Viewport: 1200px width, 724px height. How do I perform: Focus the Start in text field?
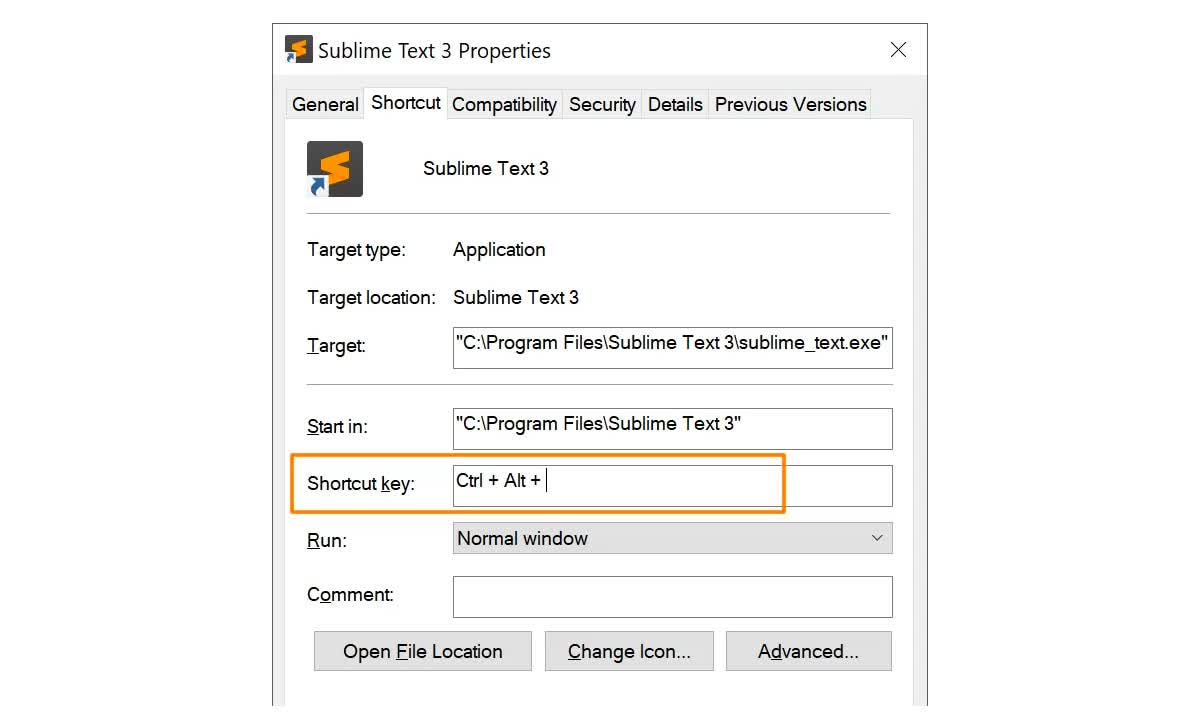[672, 428]
